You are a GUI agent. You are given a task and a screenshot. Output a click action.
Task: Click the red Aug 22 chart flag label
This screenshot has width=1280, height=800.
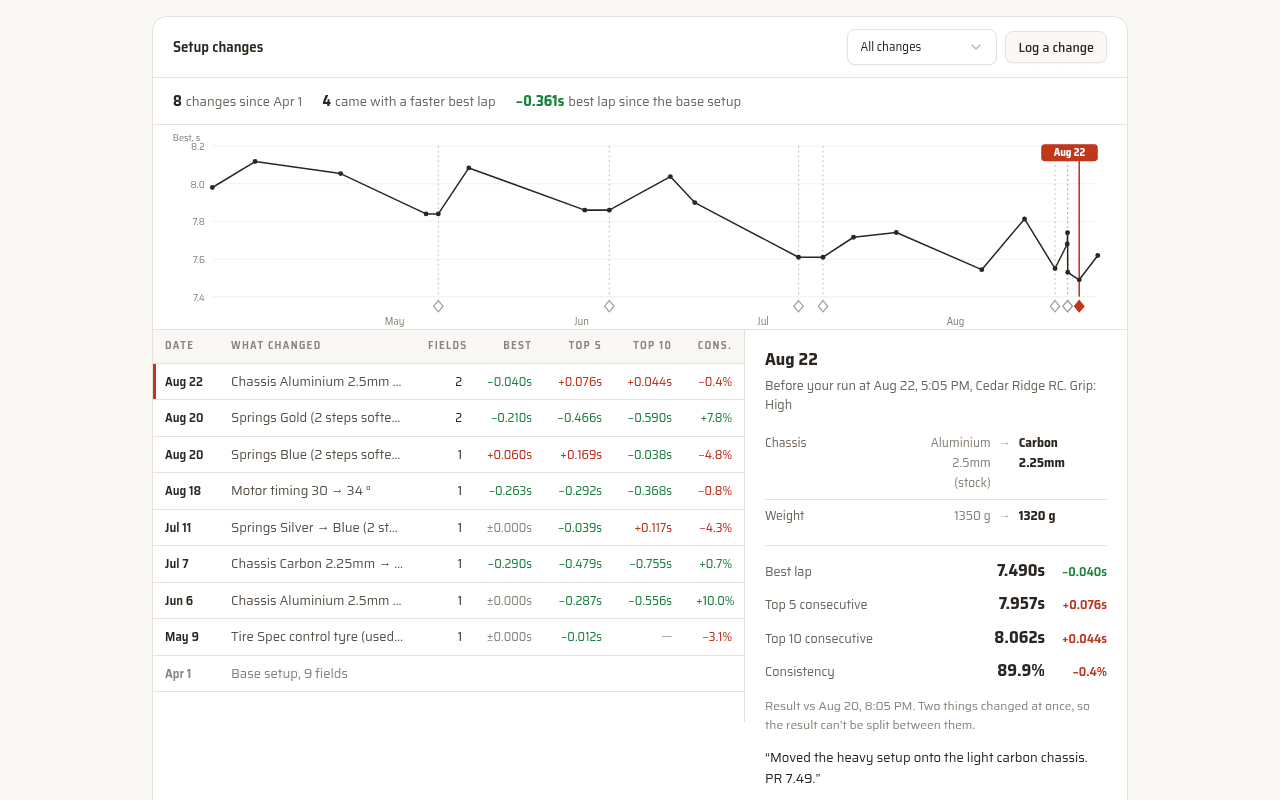pos(1069,153)
